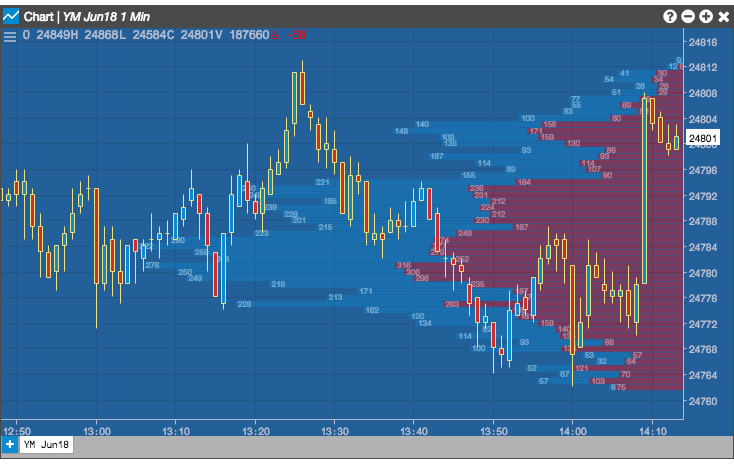Click the 12:50 time axis label
This screenshot has width=734, height=468.
17,431
